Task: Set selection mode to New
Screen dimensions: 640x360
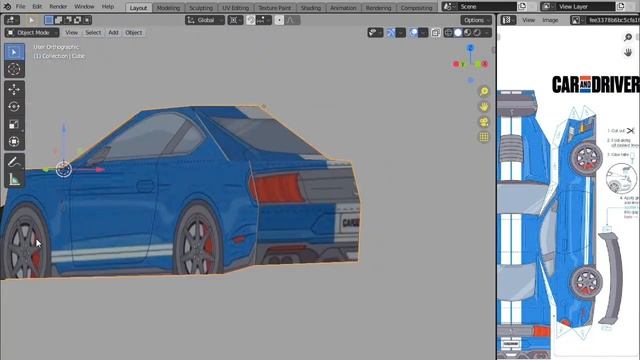Action: point(49,20)
